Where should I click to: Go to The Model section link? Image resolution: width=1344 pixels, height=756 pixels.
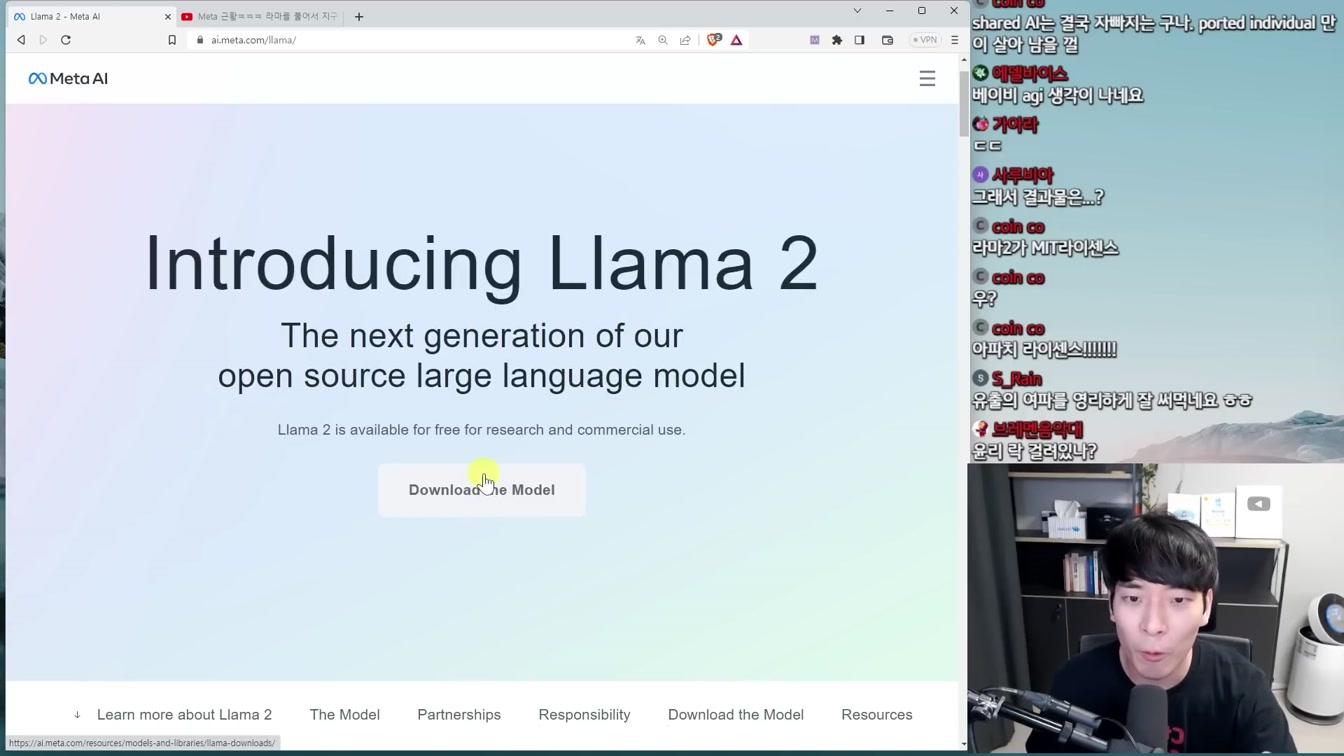point(345,715)
